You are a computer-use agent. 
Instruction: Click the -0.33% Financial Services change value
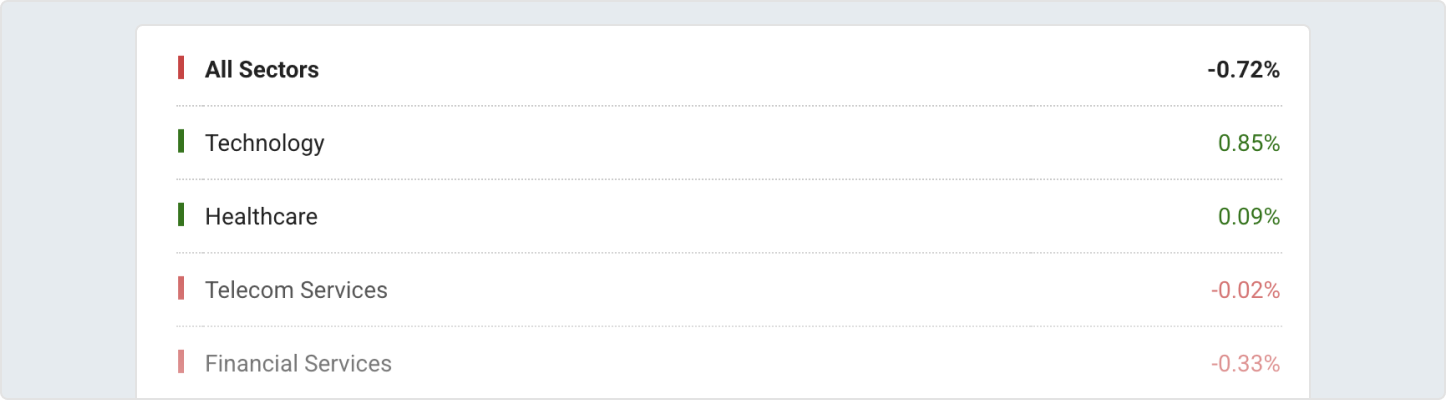click(x=1245, y=363)
